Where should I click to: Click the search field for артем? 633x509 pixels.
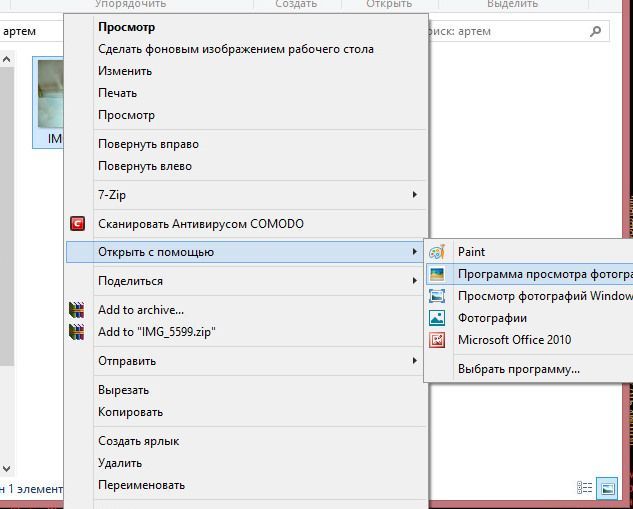click(x=510, y=31)
